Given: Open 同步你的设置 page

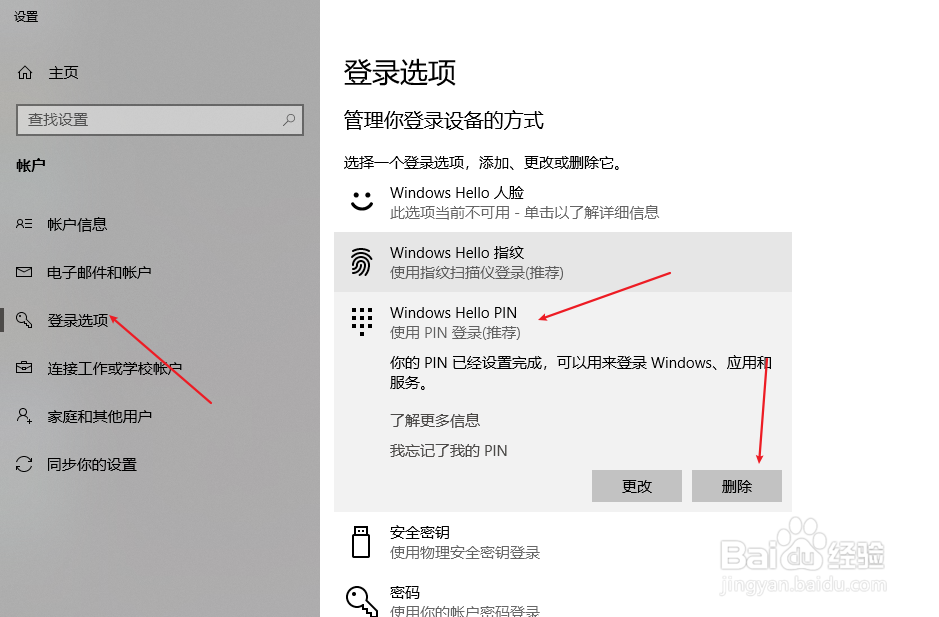Looking at the screenshot, I should coord(92,464).
